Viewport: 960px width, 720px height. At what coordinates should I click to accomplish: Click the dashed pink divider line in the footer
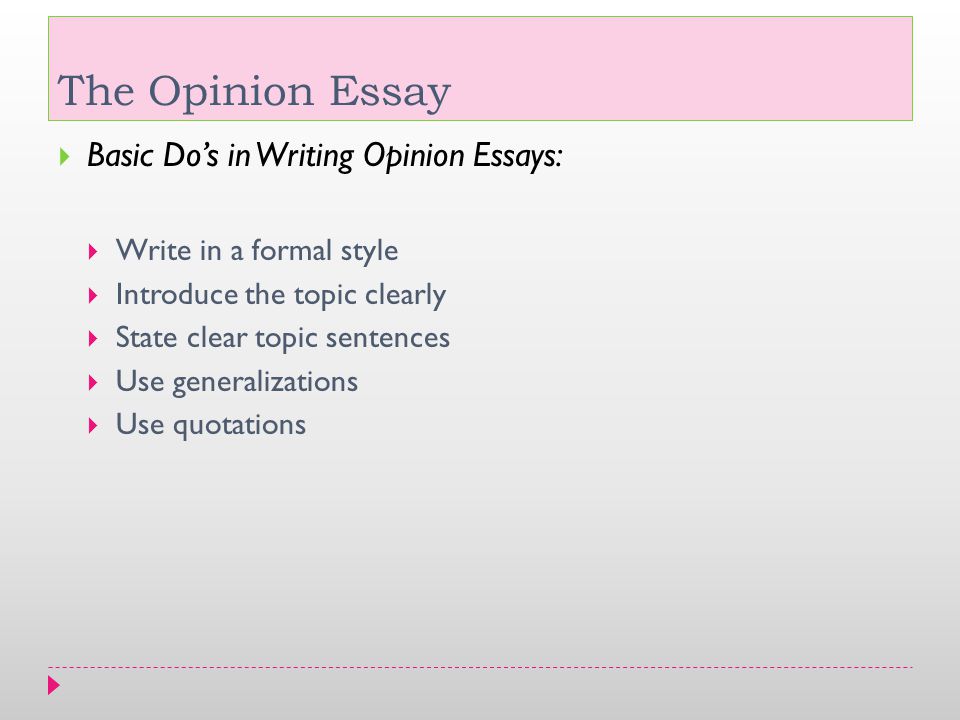480,667
